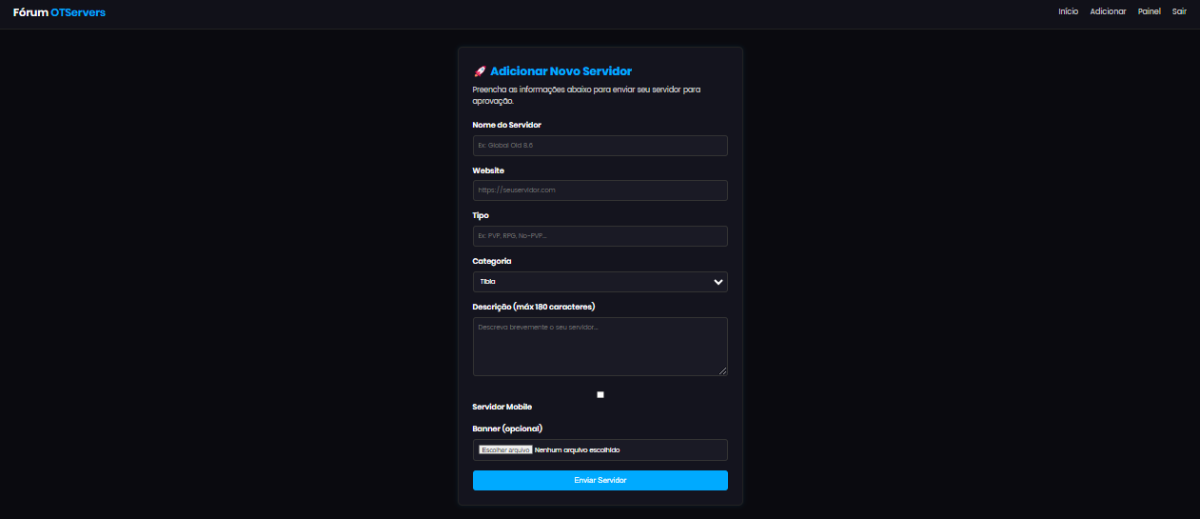Screen dimensions: 1200x519
Task: Go to the Início page
Action: tap(1068, 12)
